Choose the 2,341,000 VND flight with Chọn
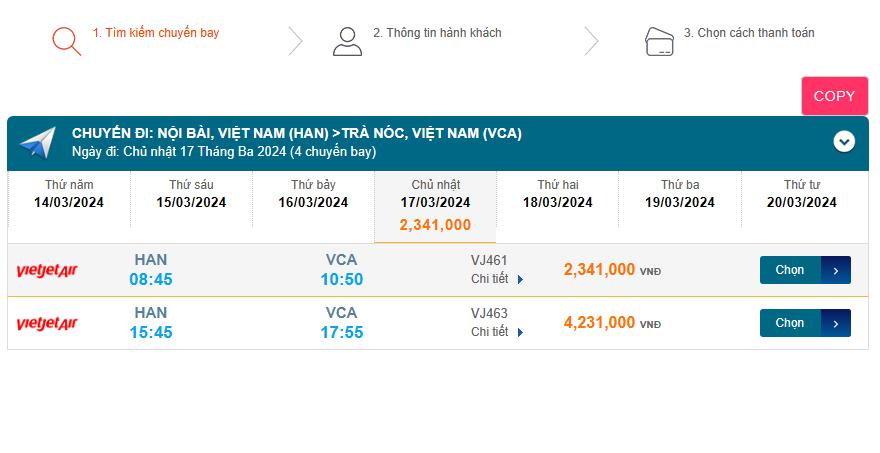Viewport: 880px width, 453px height. tap(790, 270)
